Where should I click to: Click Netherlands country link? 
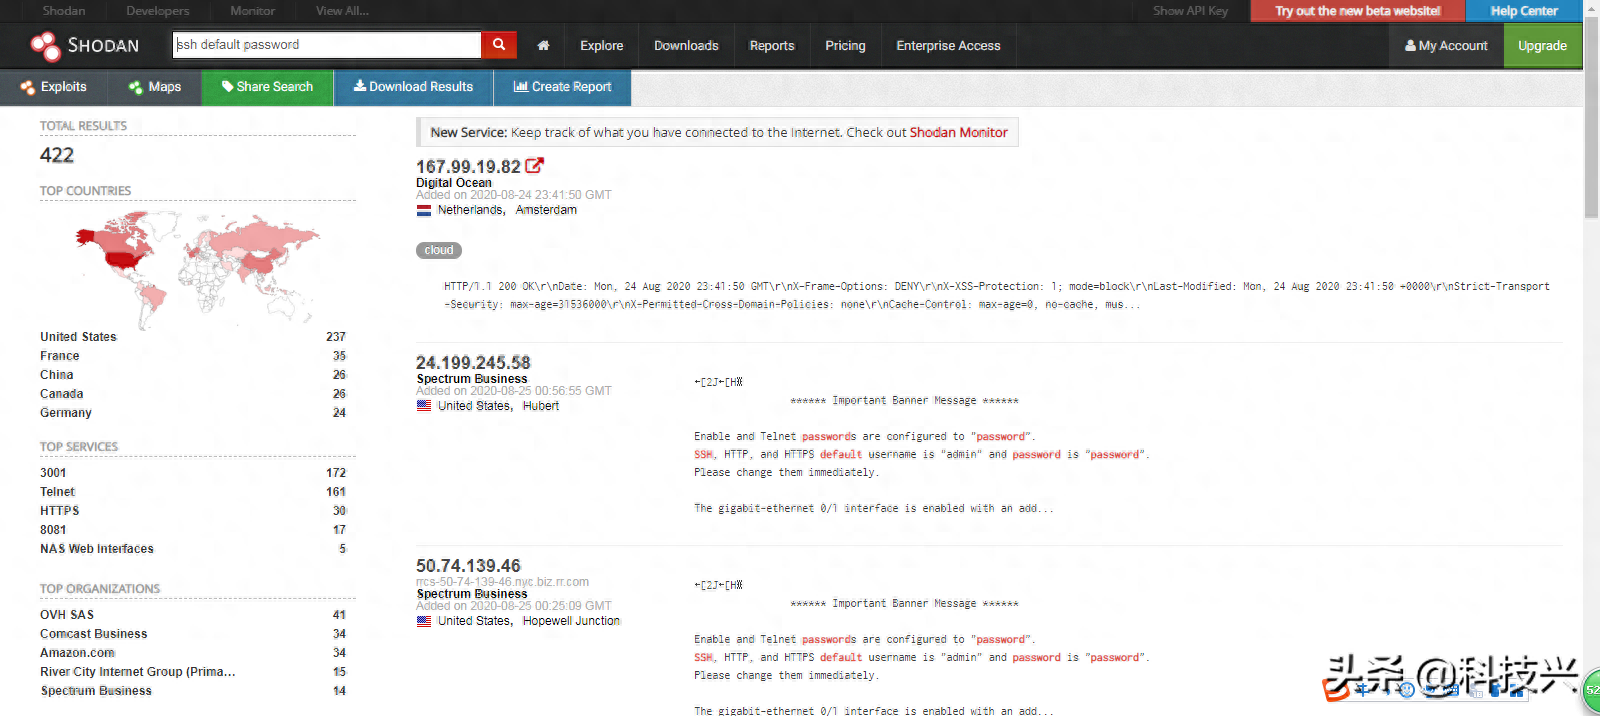pos(470,210)
